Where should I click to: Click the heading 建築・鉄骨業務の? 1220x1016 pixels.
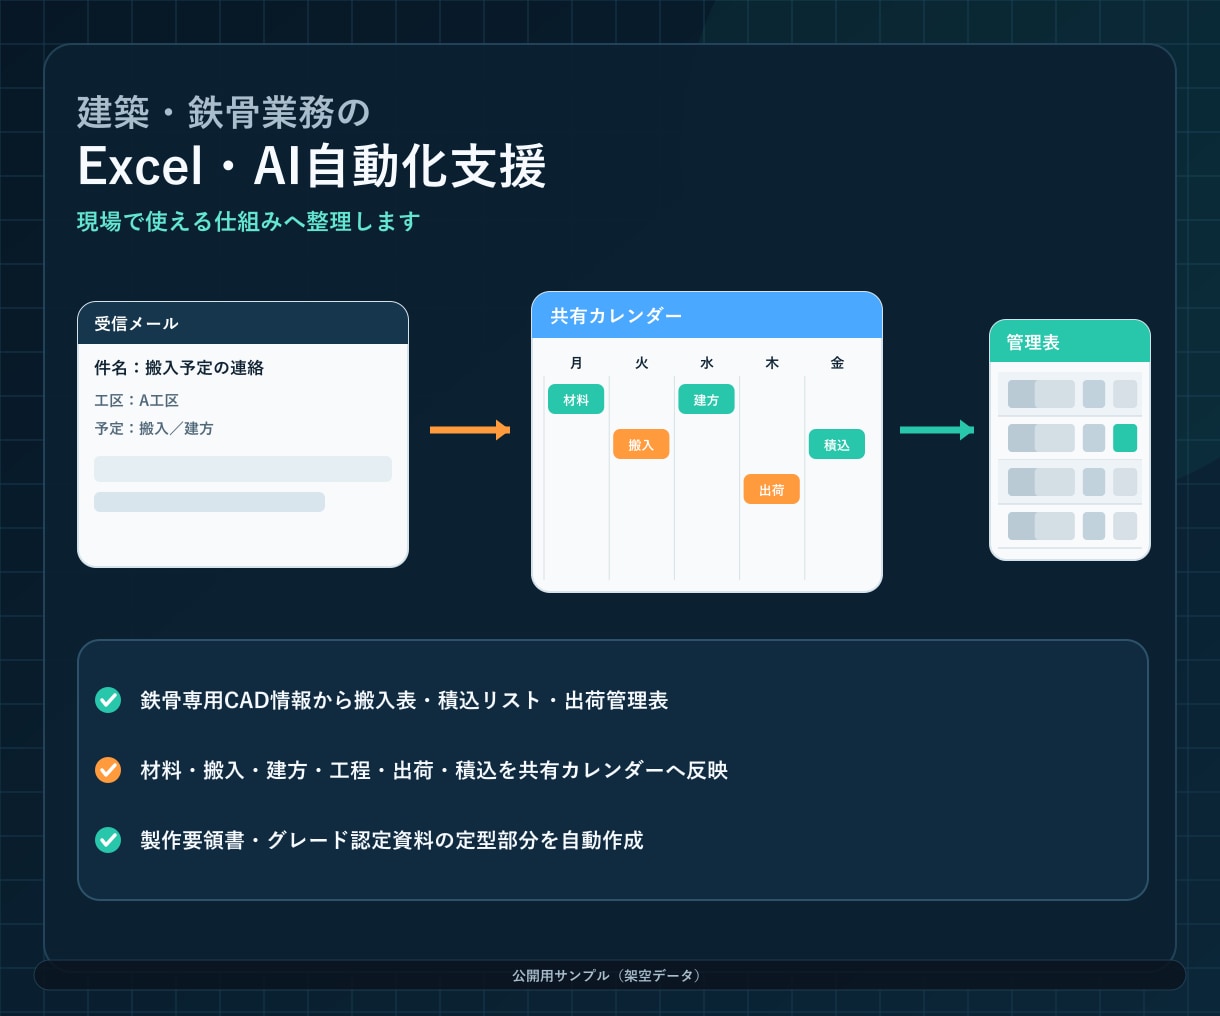[224, 112]
